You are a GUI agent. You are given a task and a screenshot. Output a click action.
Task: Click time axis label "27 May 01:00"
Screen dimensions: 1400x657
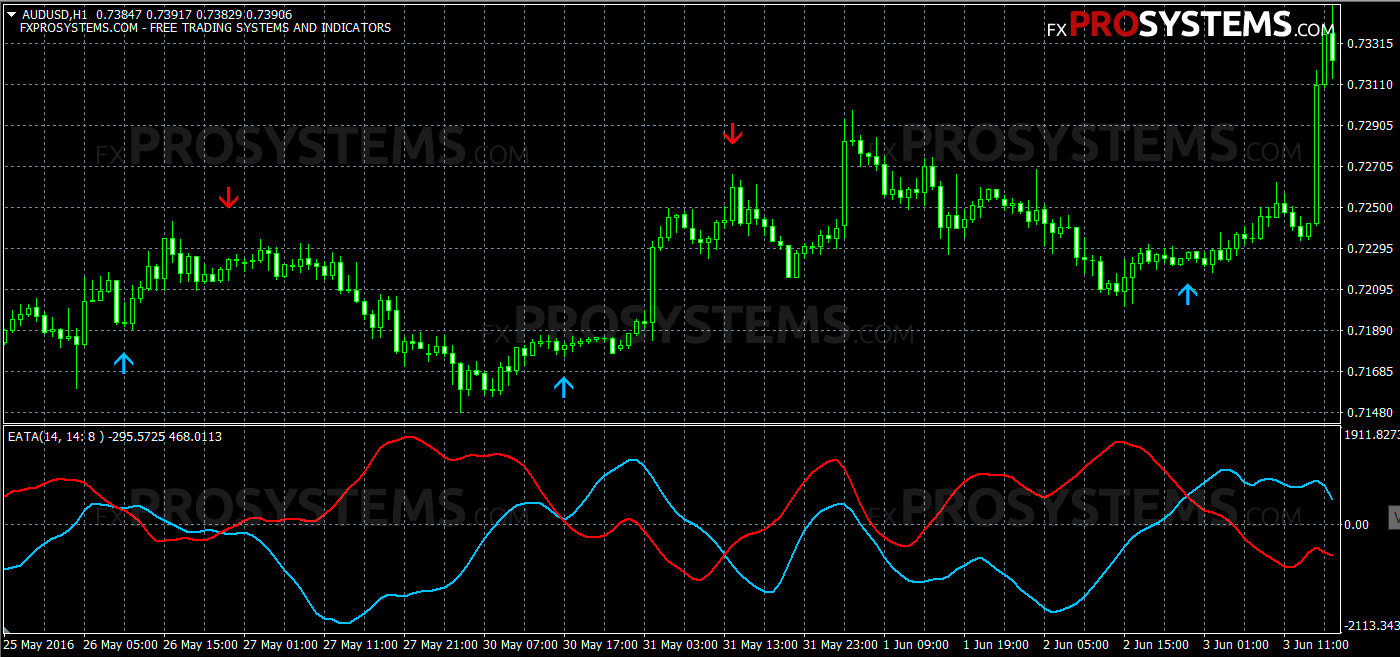click(280, 644)
